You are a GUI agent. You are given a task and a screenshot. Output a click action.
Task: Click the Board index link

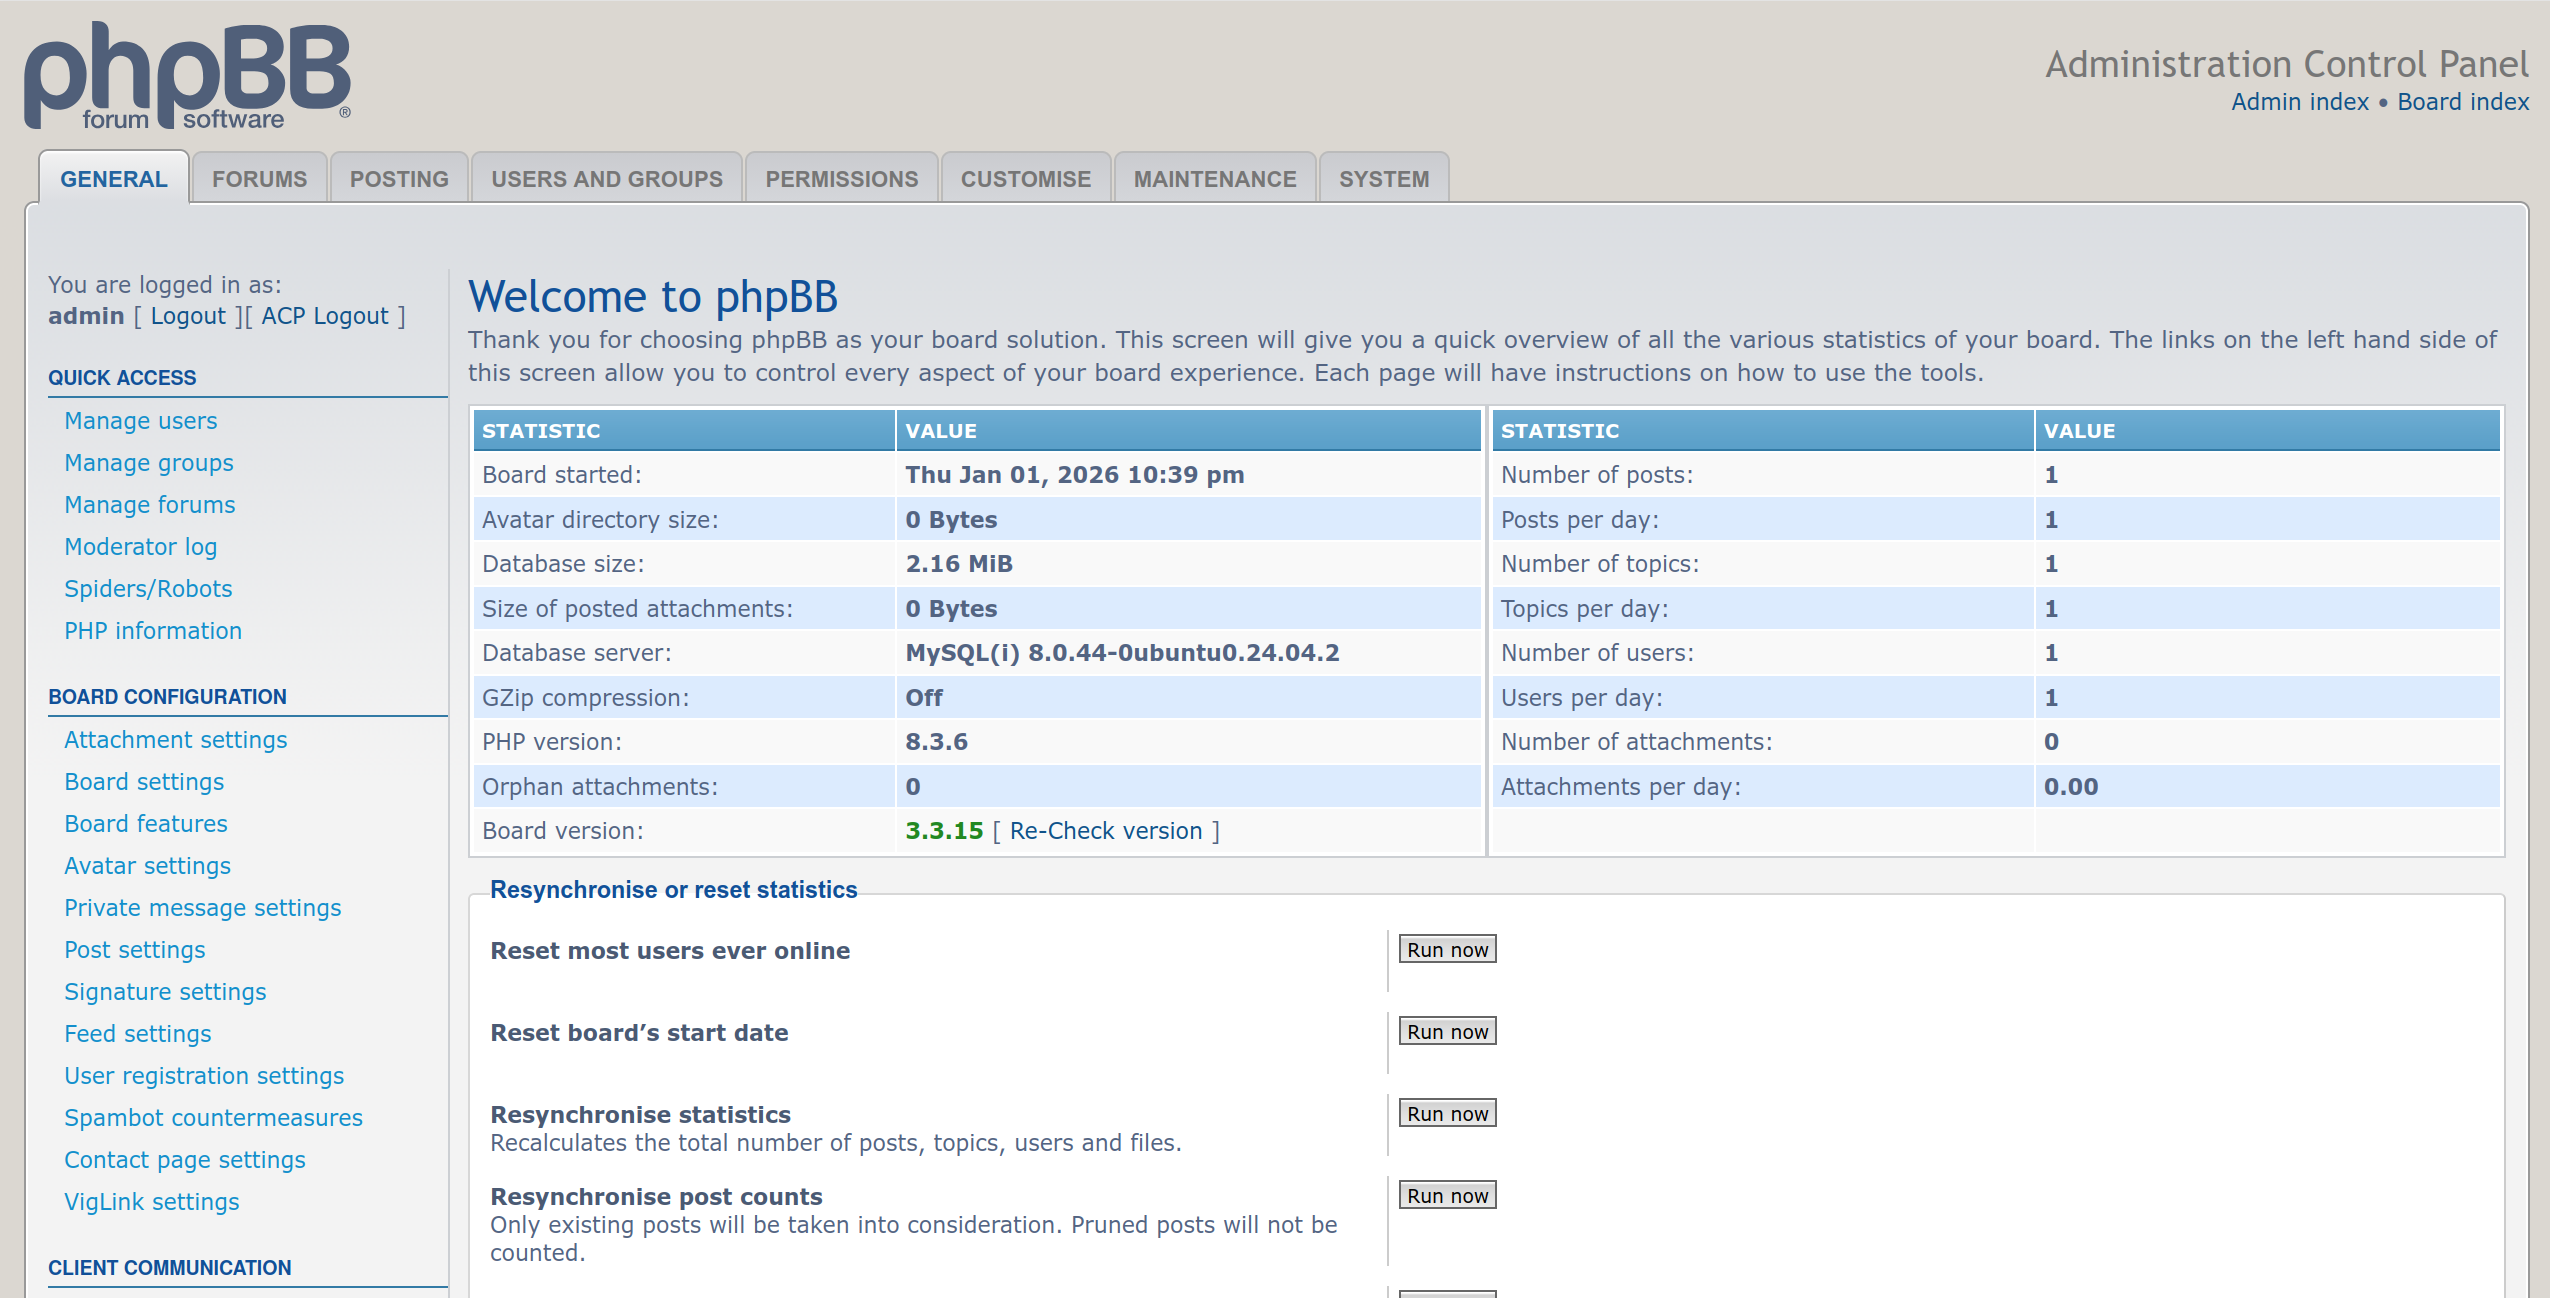(x=2462, y=102)
